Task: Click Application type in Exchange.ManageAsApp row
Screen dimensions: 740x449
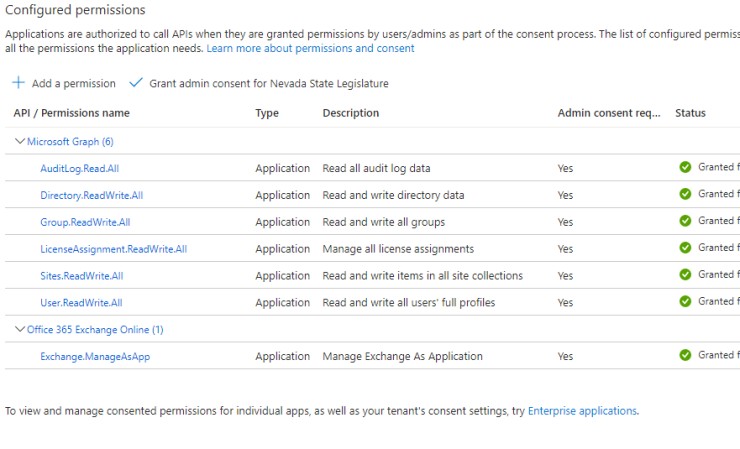Action: click(x=283, y=356)
